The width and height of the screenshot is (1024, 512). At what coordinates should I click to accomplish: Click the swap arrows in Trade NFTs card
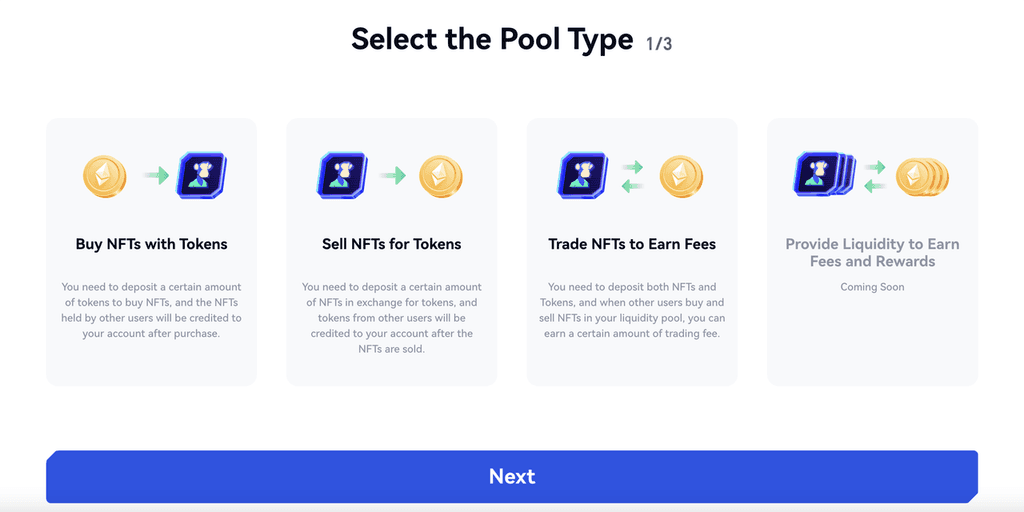[632, 177]
